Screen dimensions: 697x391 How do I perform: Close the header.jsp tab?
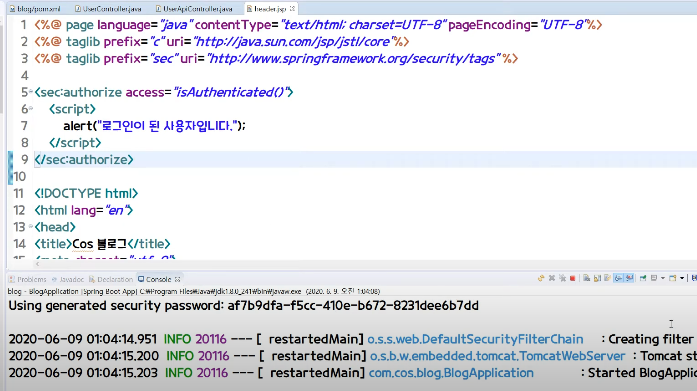(x=292, y=8)
